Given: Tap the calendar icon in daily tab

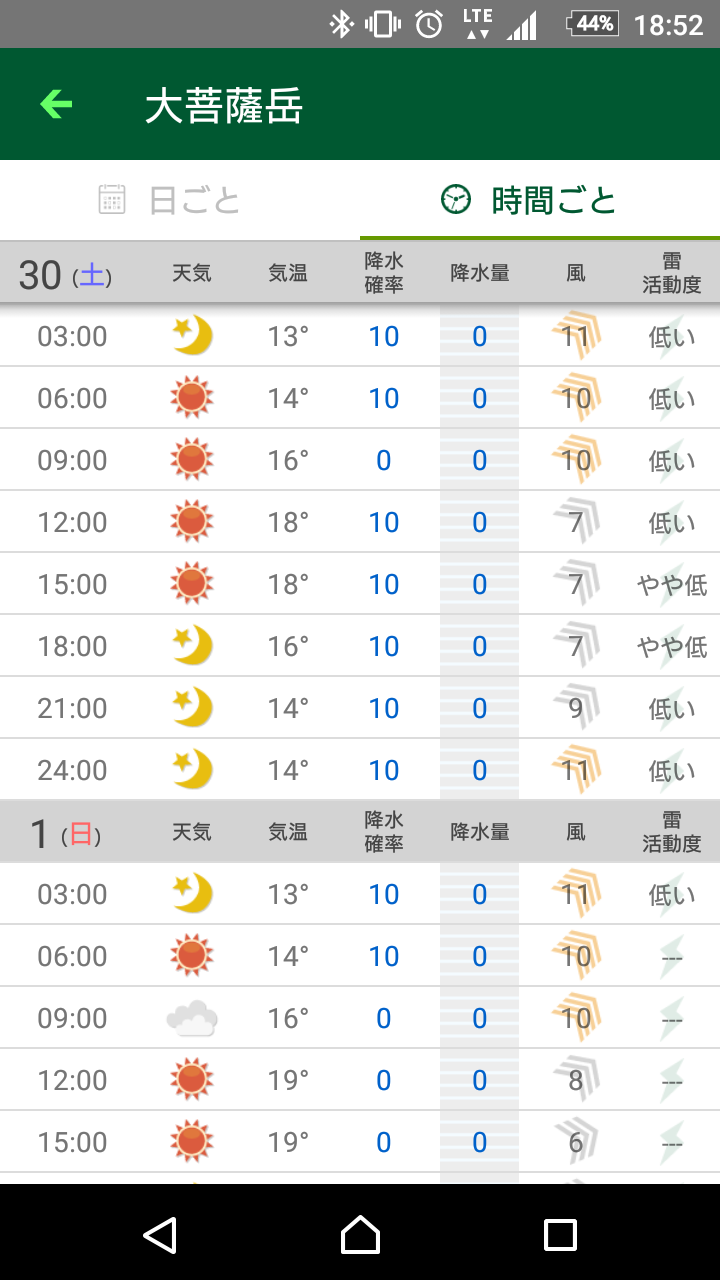Looking at the screenshot, I should click(x=112, y=200).
